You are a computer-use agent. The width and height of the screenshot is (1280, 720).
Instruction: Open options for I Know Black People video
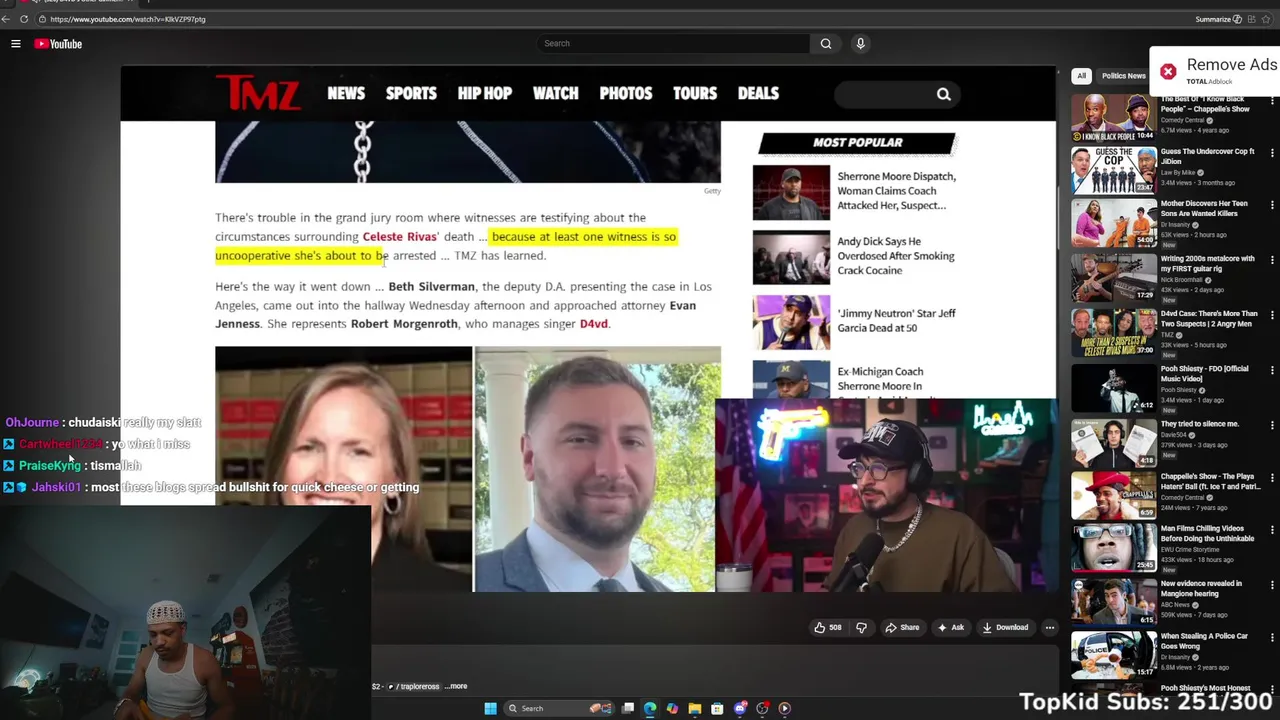coord(1272,101)
